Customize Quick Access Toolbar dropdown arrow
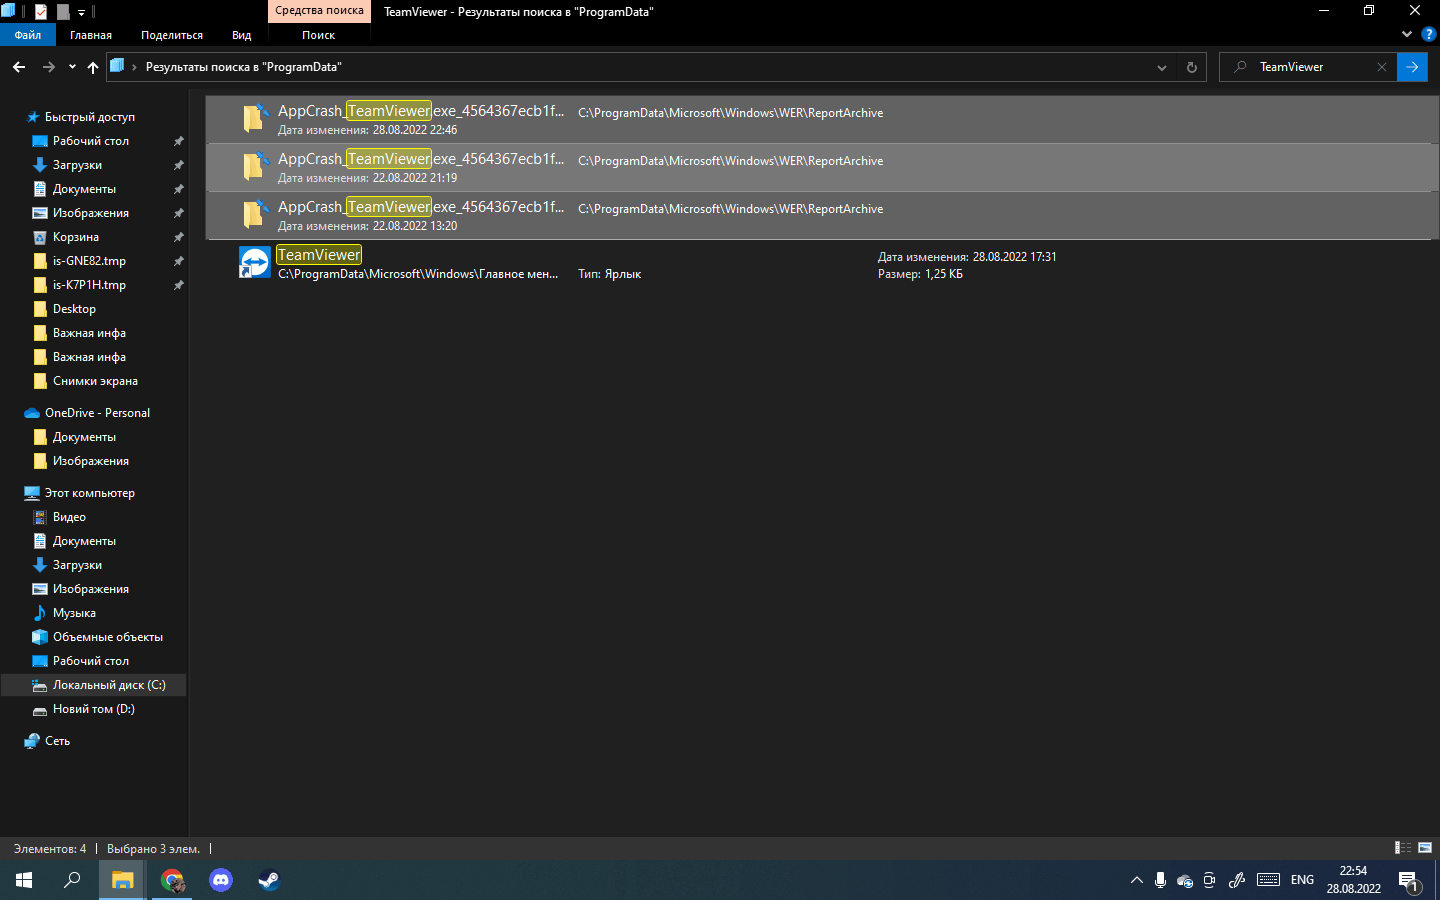 point(81,13)
